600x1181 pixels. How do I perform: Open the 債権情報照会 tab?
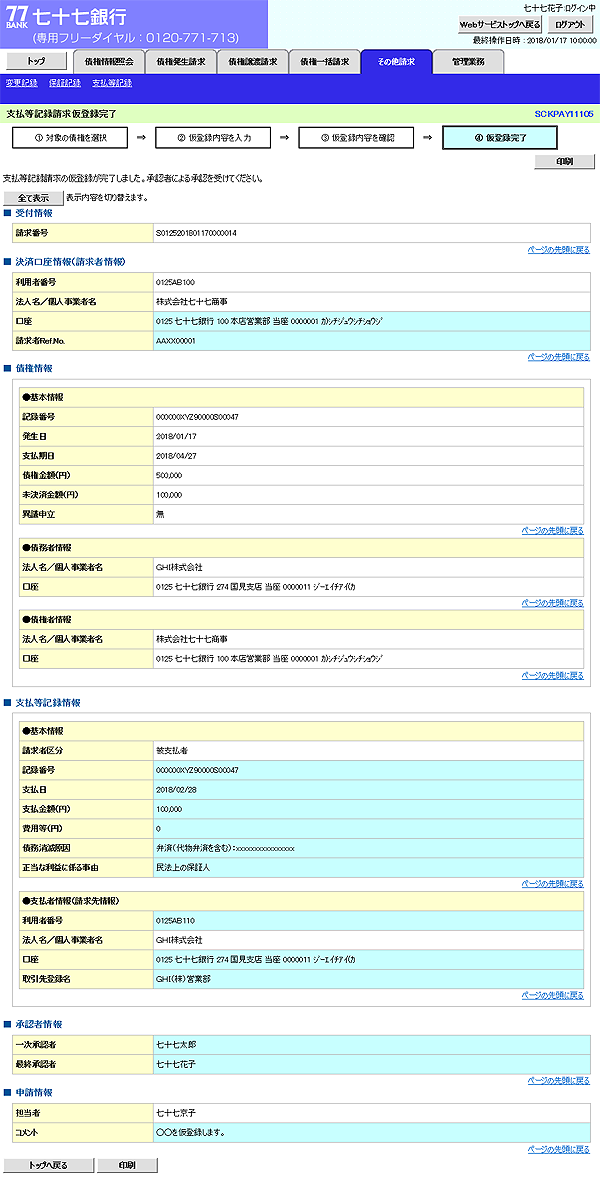tap(108, 62)
